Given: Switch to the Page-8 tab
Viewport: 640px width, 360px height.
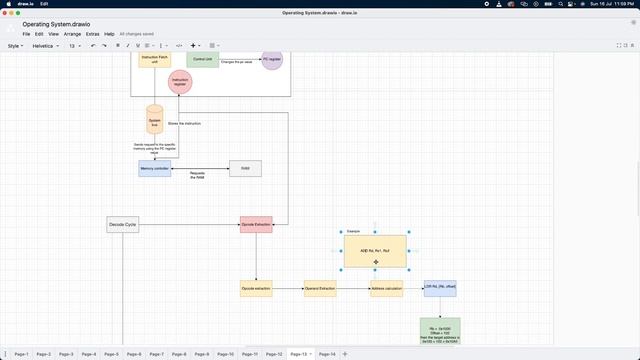Looking at the screenshot, I should [x=179, y=354].
